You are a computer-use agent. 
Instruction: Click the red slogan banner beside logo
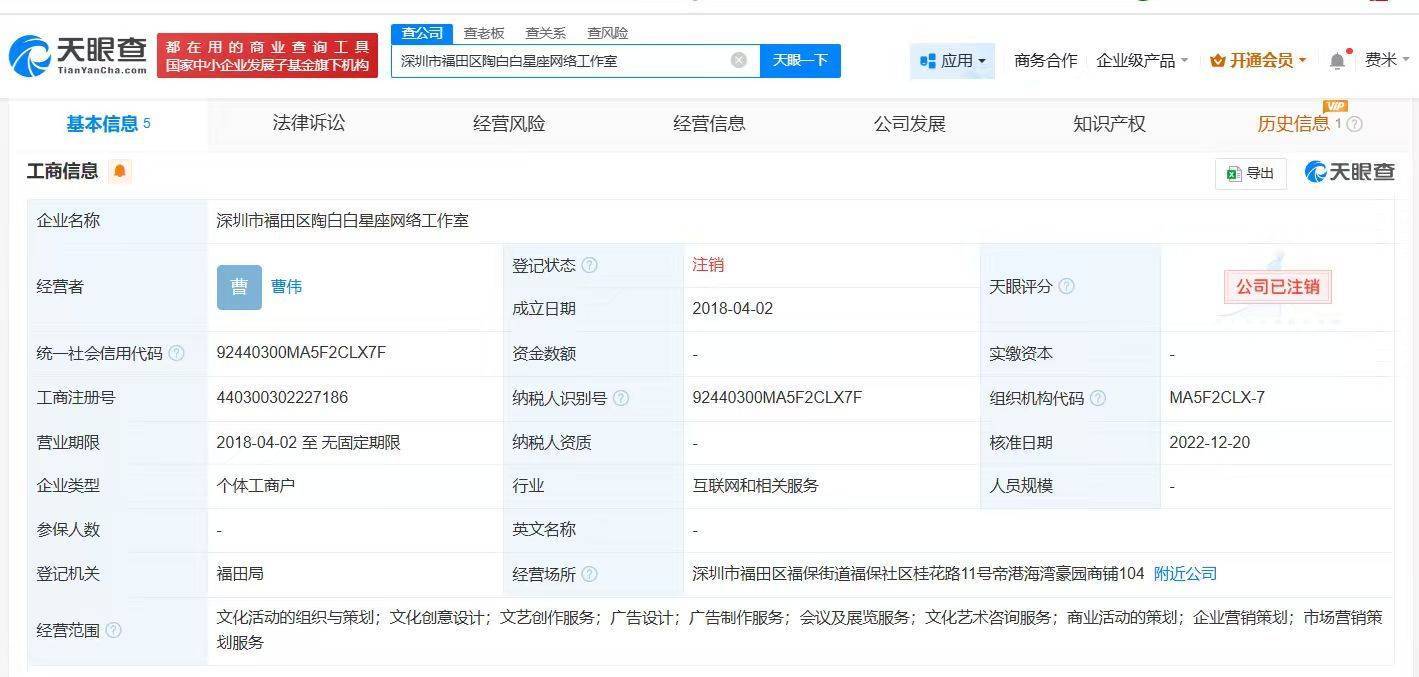[x=268, y=55]
